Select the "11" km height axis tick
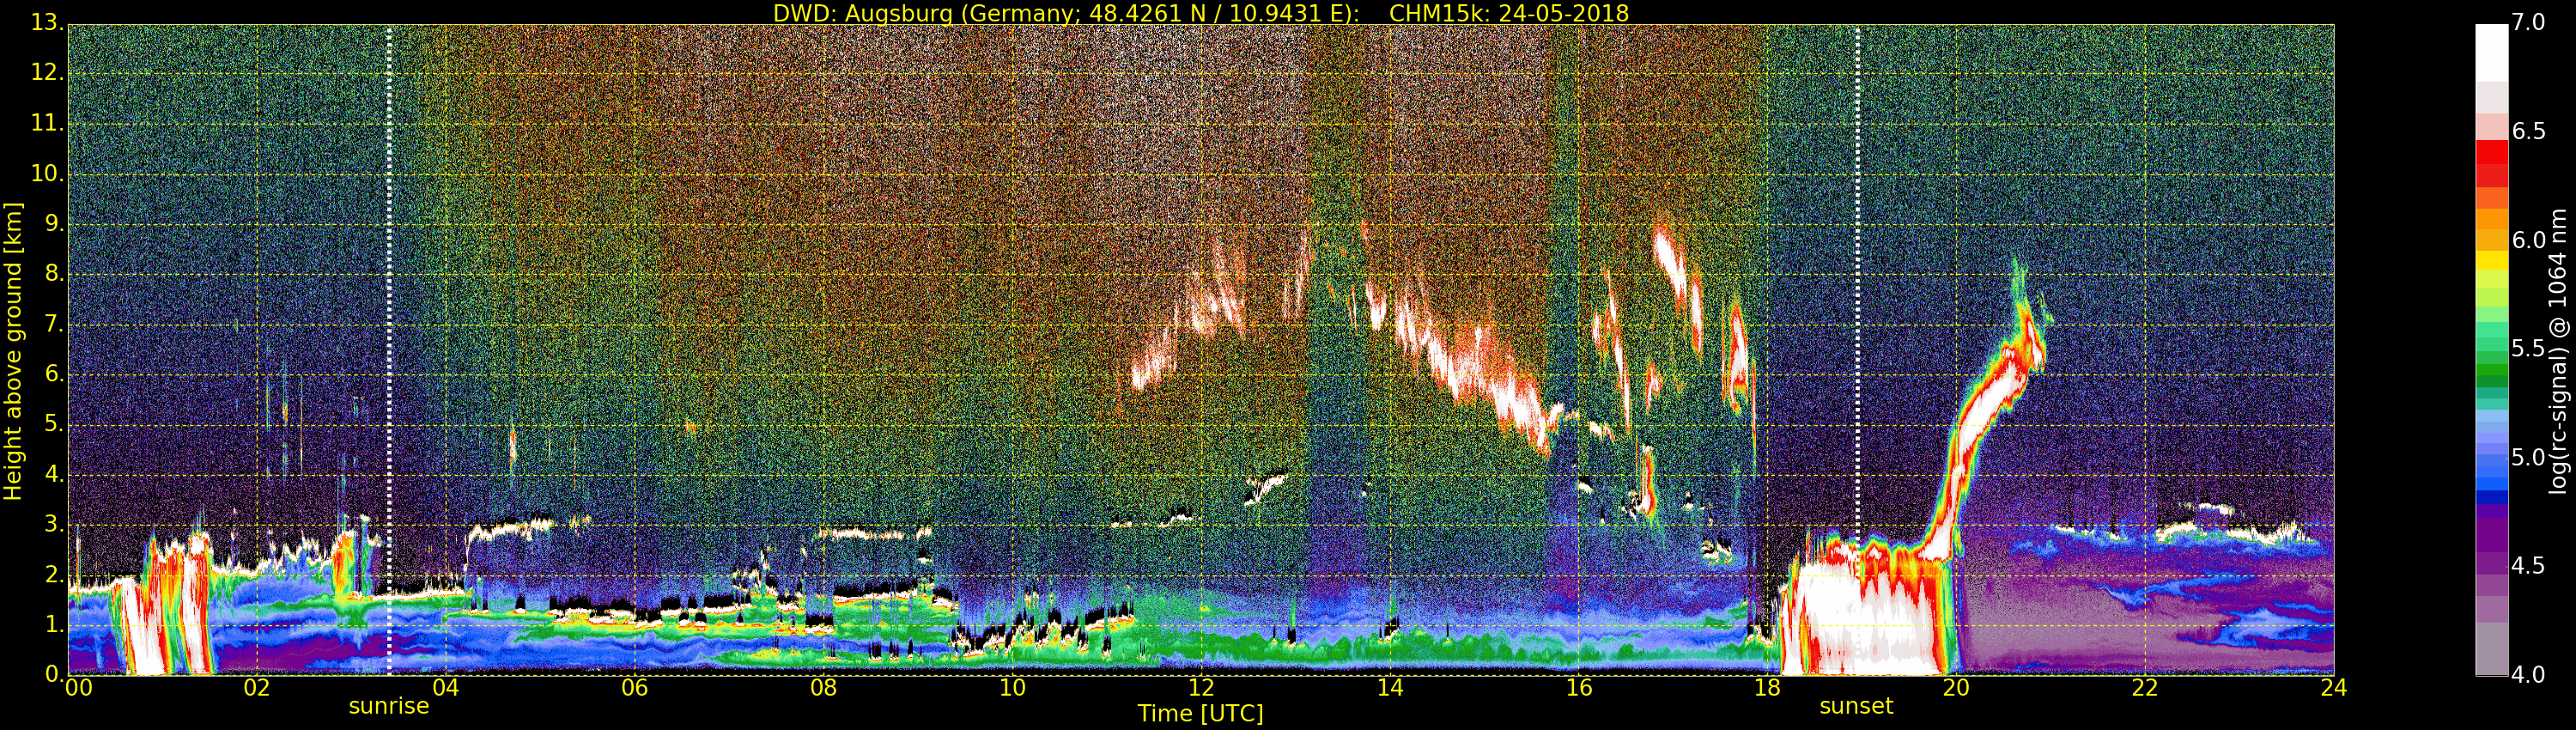The height and width of the screenshot is (730, 2576). [46, 123]
